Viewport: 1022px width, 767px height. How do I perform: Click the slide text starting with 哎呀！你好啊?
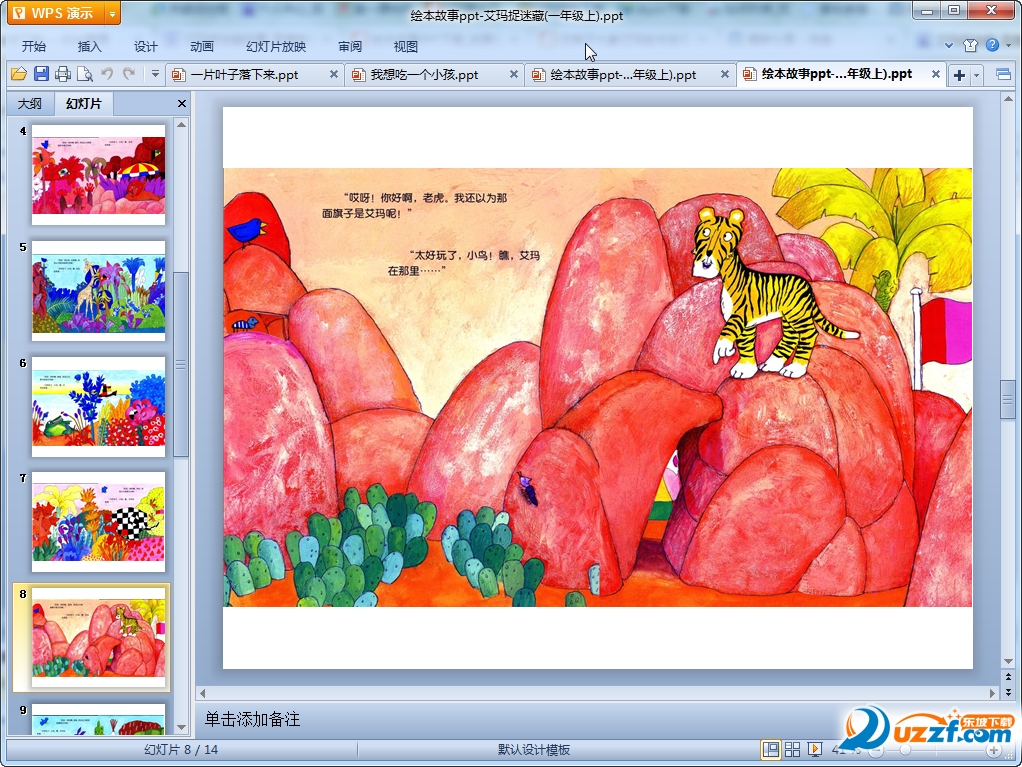tap(415, 205)
